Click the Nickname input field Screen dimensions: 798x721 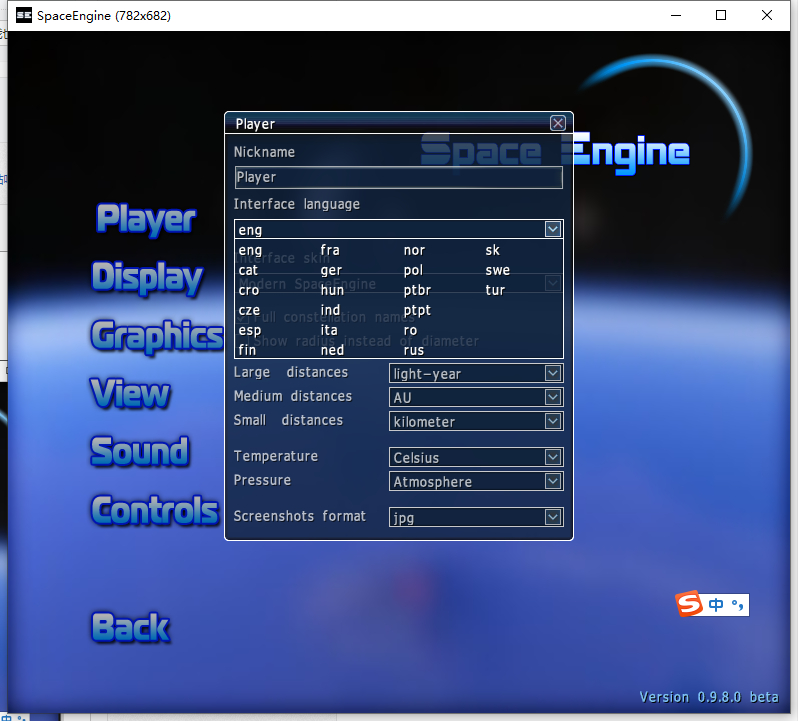[398, 177]
